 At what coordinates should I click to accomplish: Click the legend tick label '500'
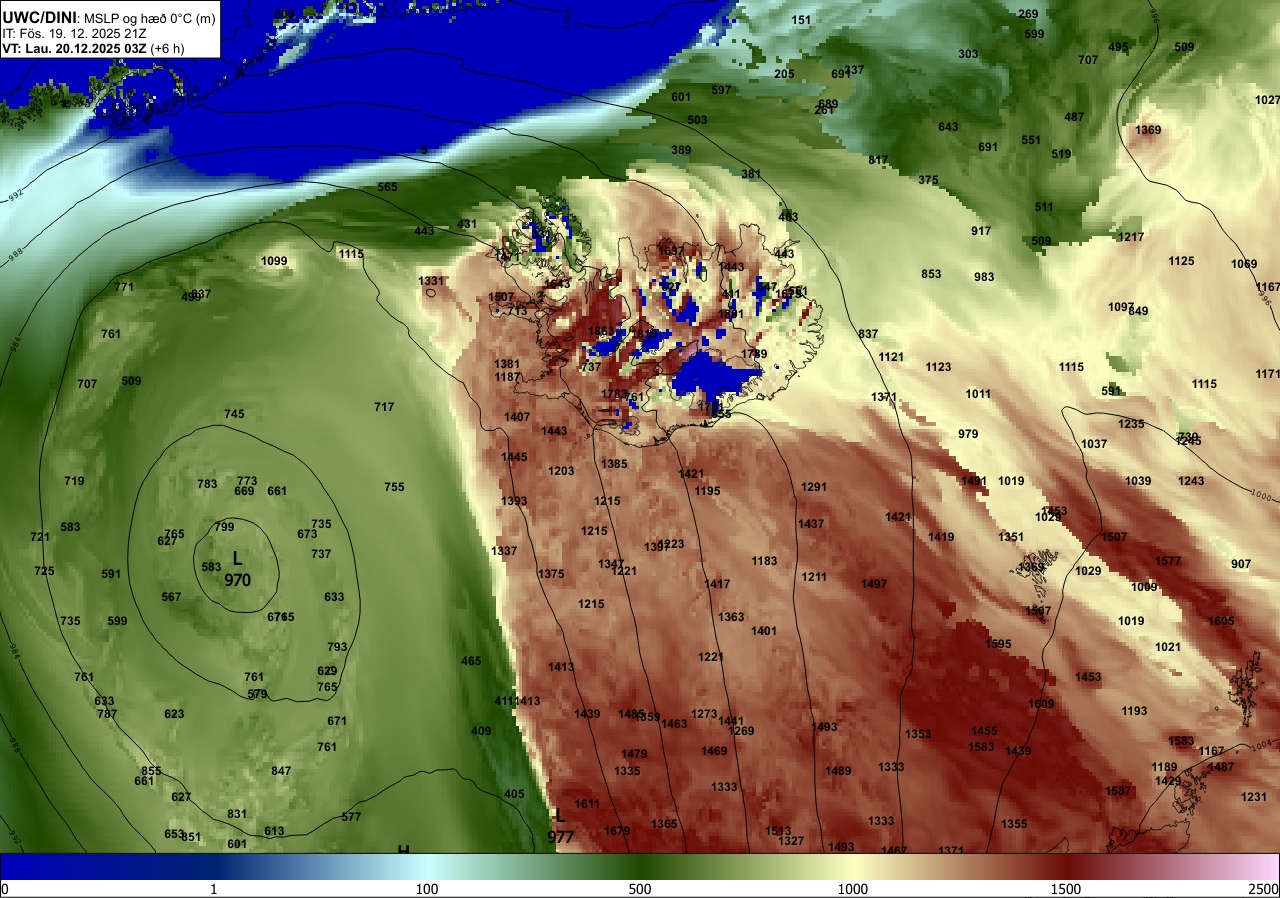[640, 889]
